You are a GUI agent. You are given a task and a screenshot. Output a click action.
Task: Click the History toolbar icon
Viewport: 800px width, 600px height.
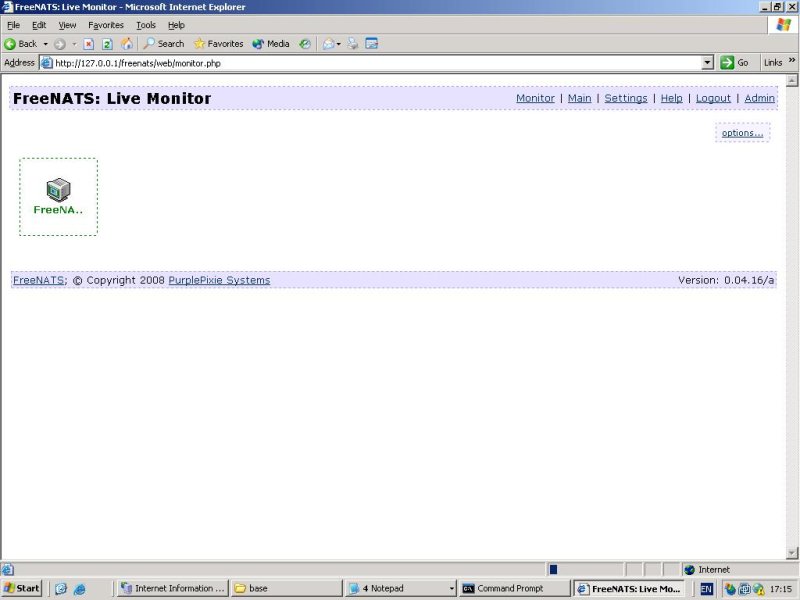pos(305,44)
